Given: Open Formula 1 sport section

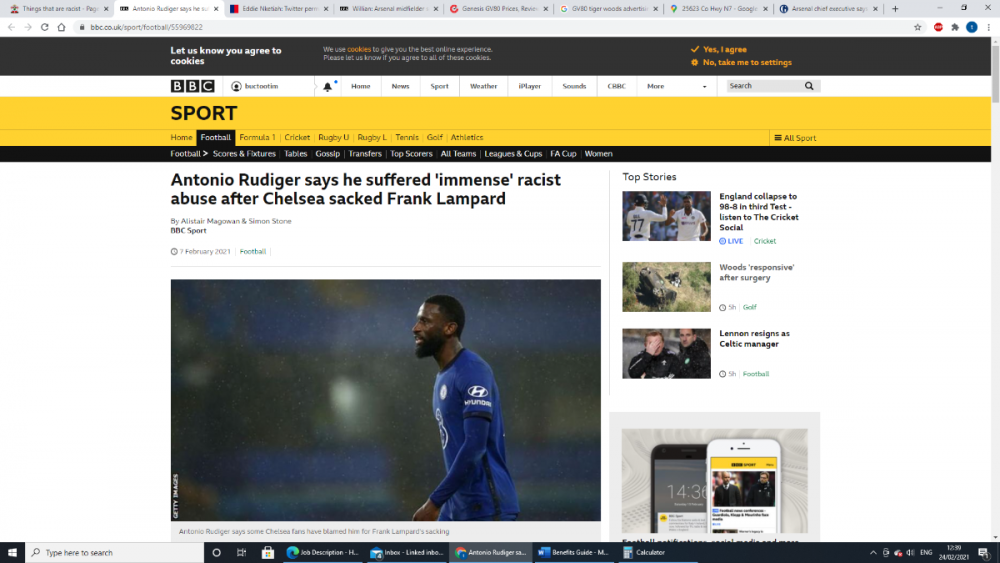Looking at the screenshot, I should point(257,138).
